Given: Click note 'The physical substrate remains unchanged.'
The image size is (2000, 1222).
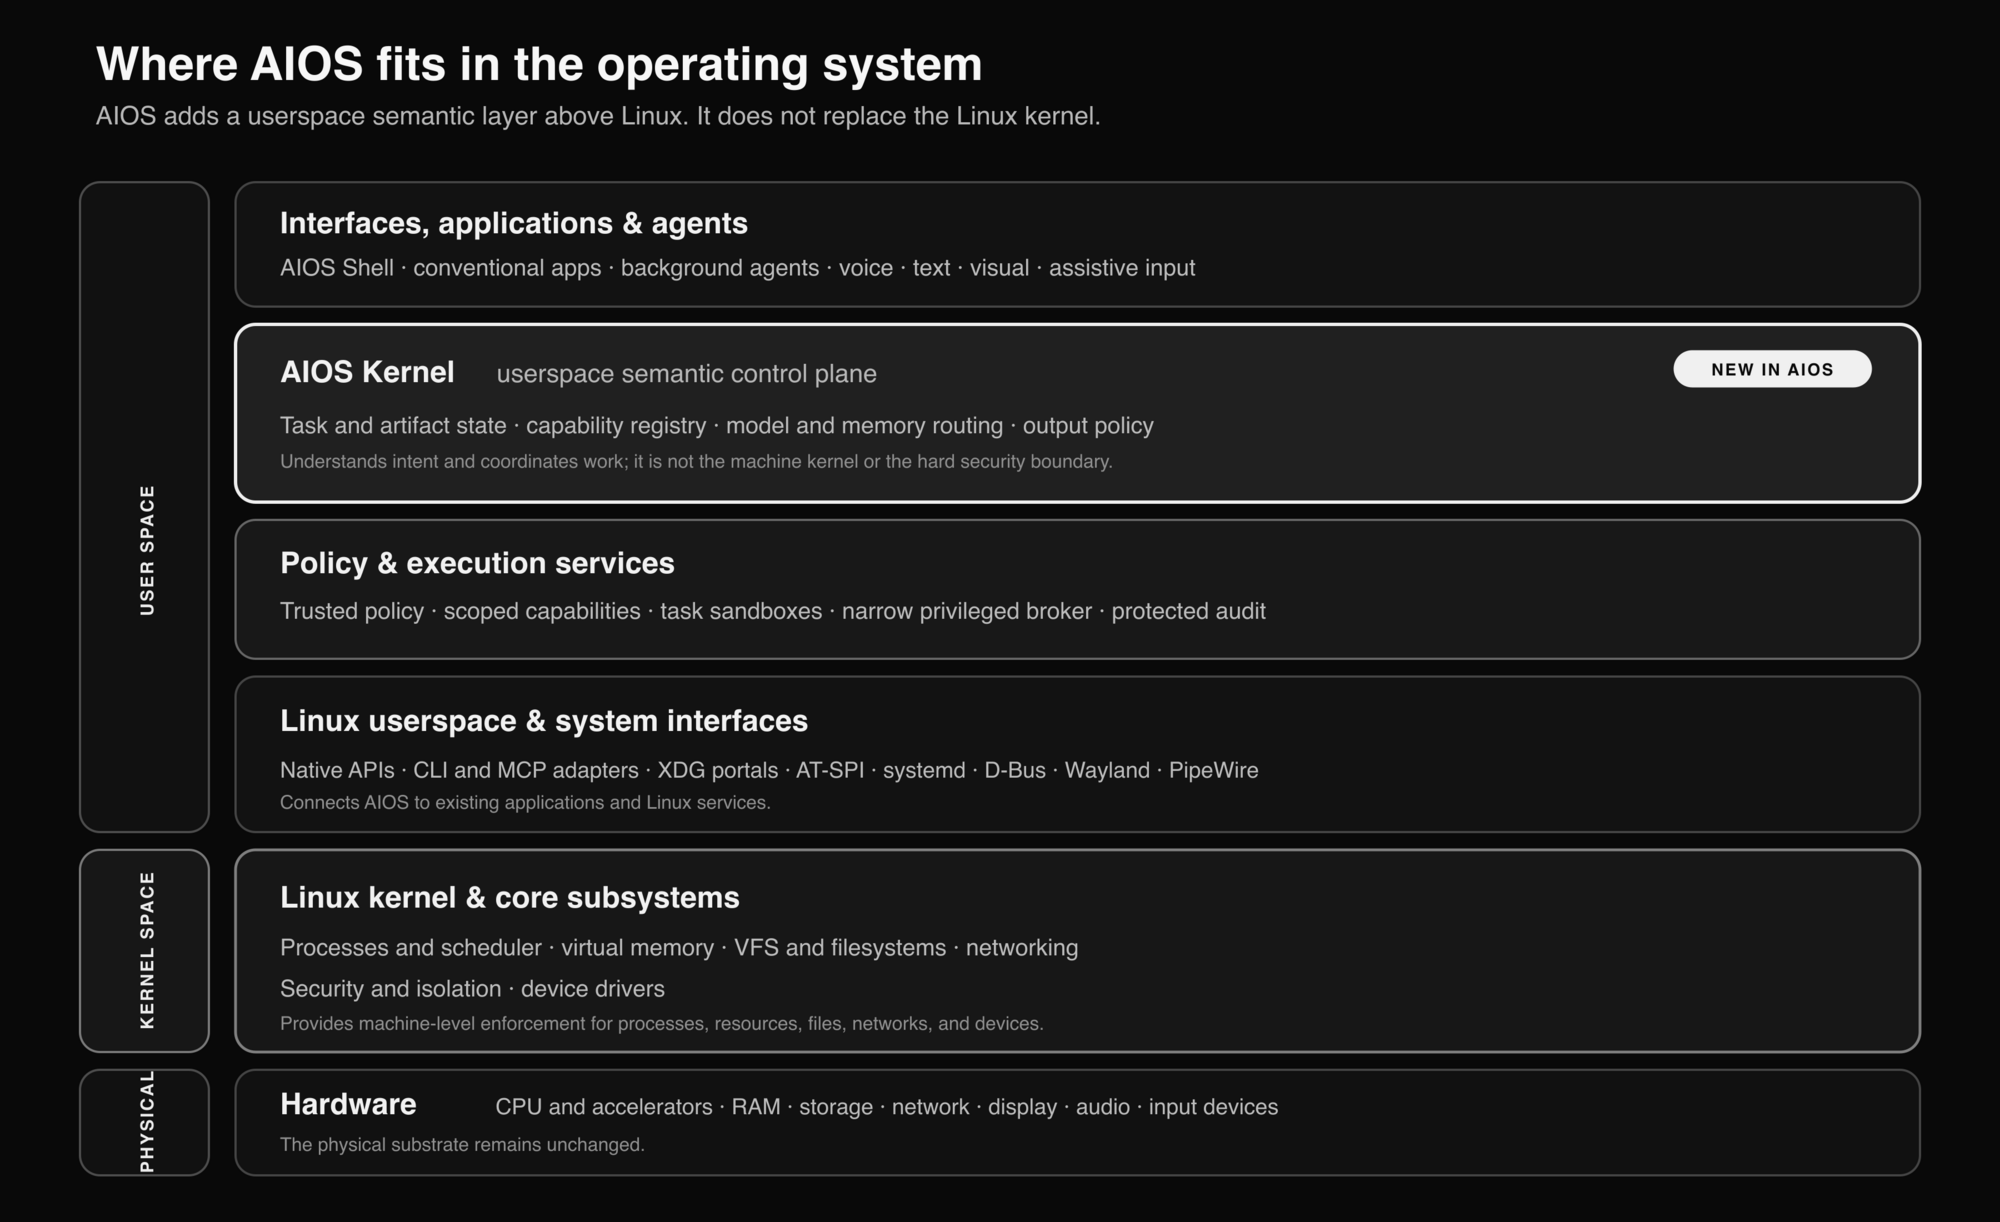Looking at the screenshot, I should pos(462,1144).
